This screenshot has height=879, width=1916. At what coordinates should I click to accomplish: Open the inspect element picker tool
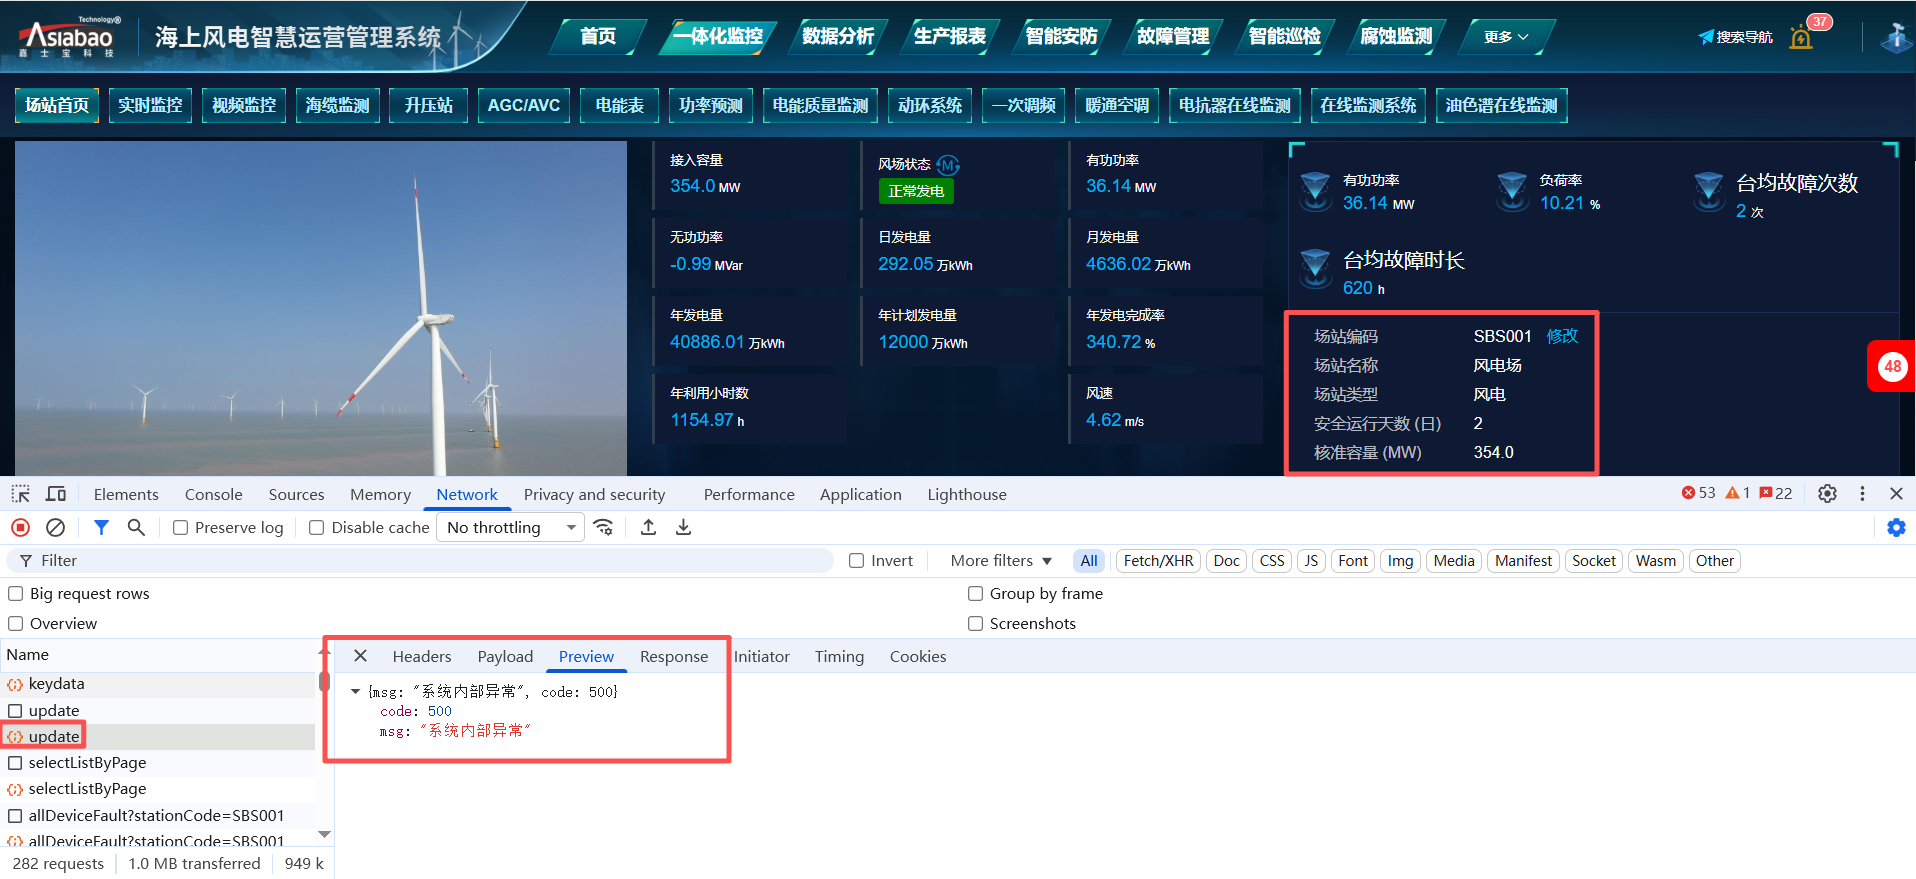[20, 494]
